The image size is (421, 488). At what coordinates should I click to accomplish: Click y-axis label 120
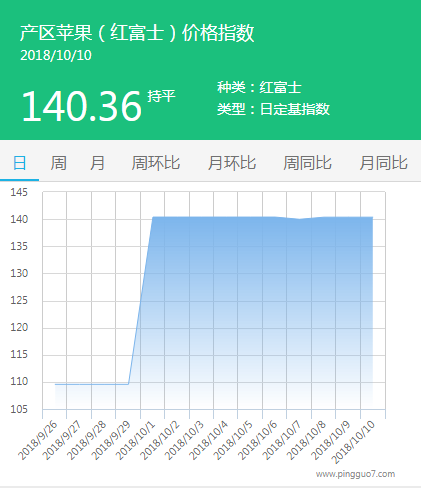tap(19, 327)
